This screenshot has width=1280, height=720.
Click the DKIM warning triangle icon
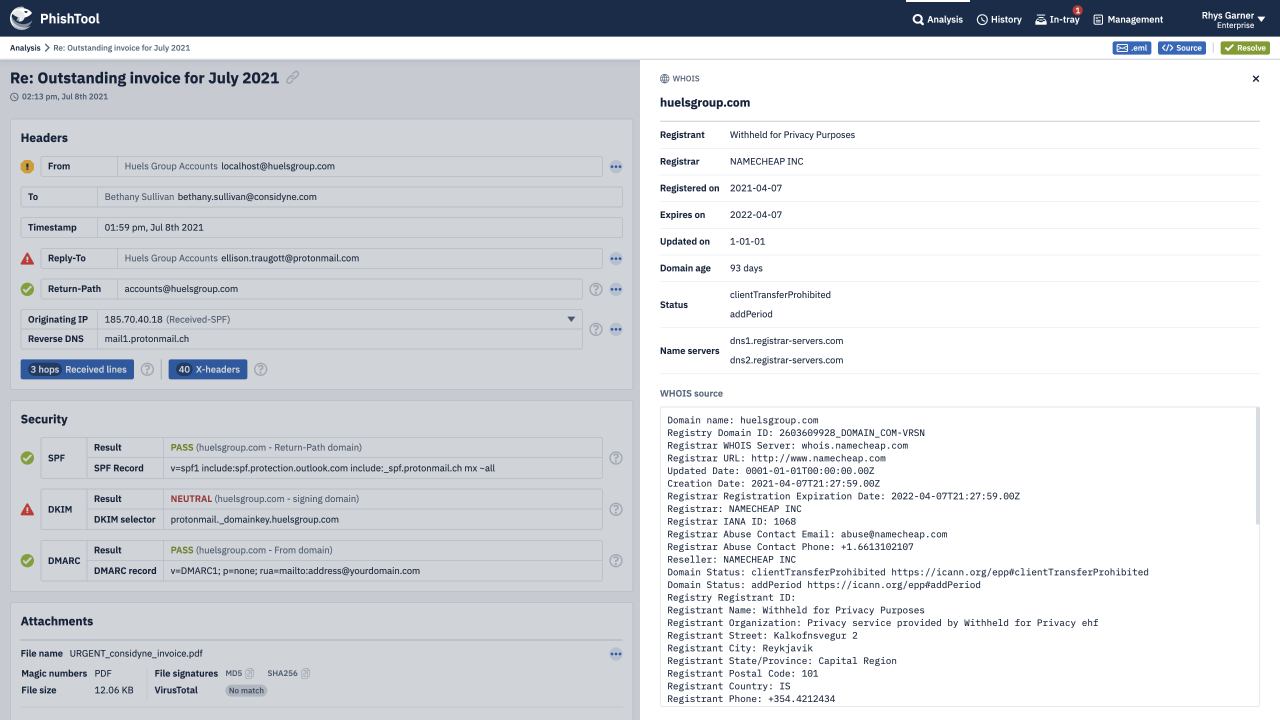[27, 509]
